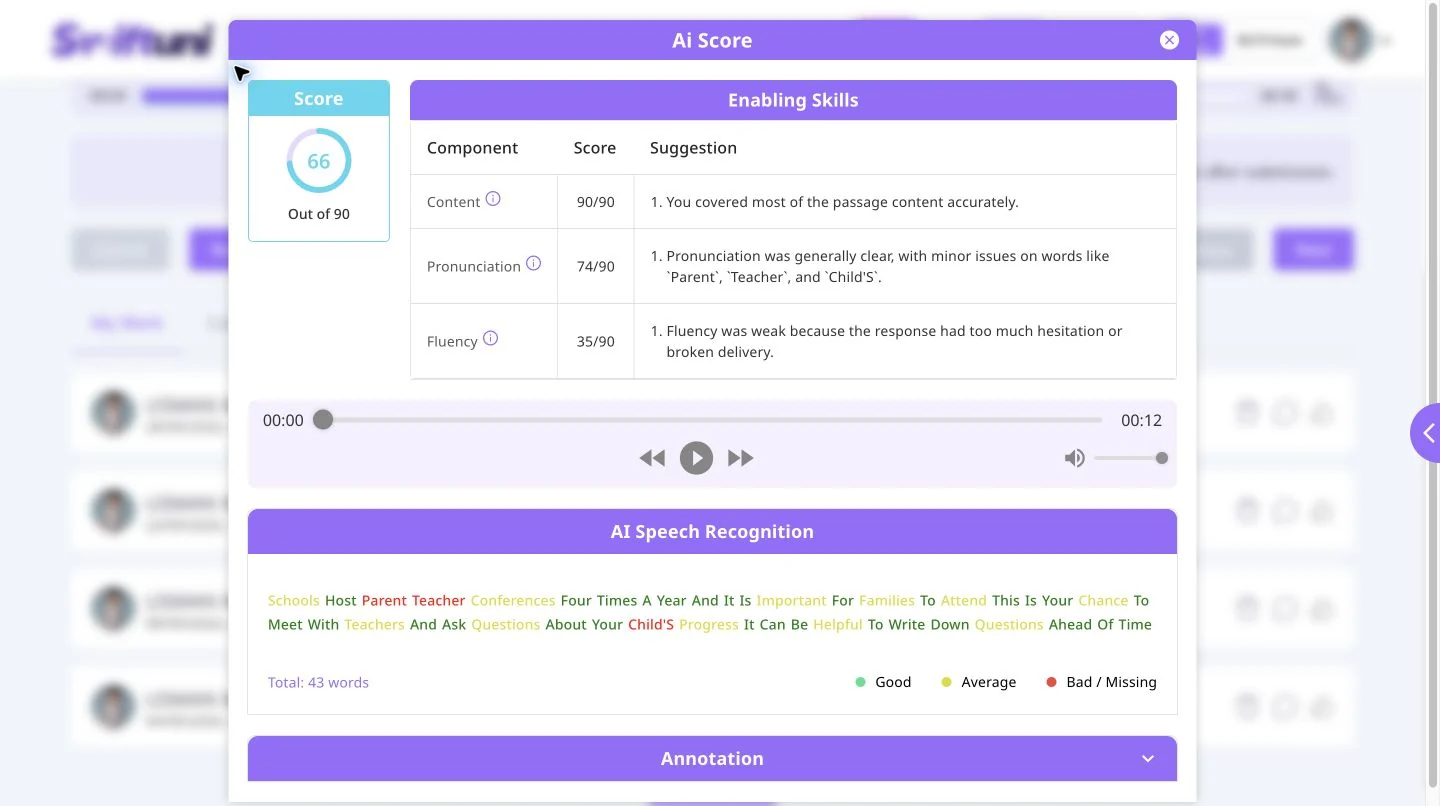Click the 00:00 elapsed time
1440x806 pixels.
click(283, 421)
